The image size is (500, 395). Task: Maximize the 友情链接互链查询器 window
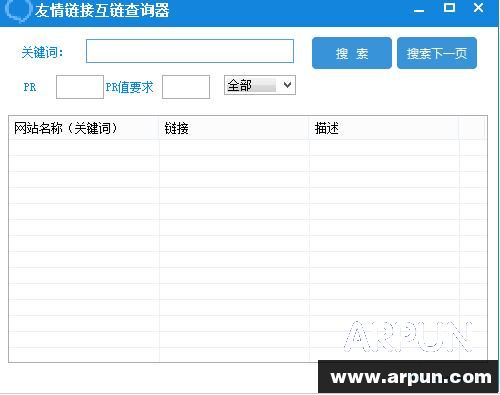click(449, 8)
